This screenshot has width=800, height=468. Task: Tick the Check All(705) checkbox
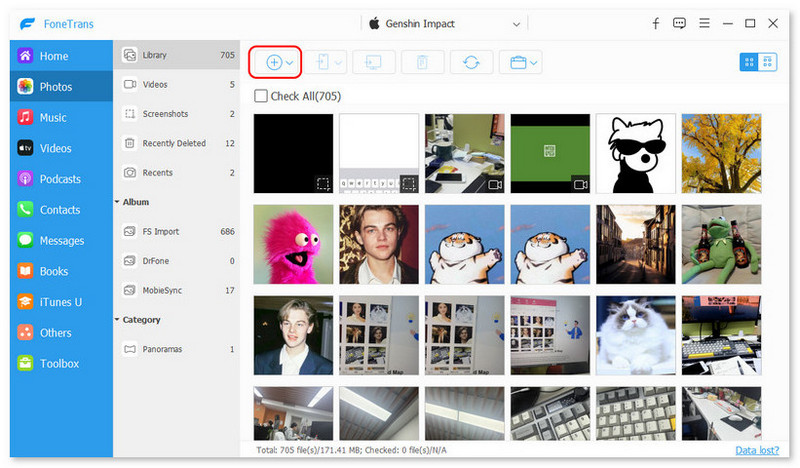click(x=261, y=96)
